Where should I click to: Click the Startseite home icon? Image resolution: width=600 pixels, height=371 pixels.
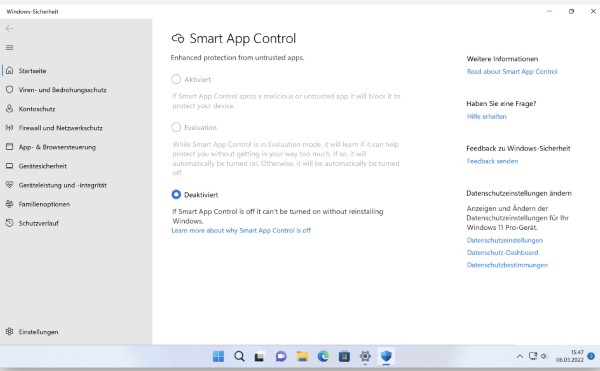coord(10,70)
